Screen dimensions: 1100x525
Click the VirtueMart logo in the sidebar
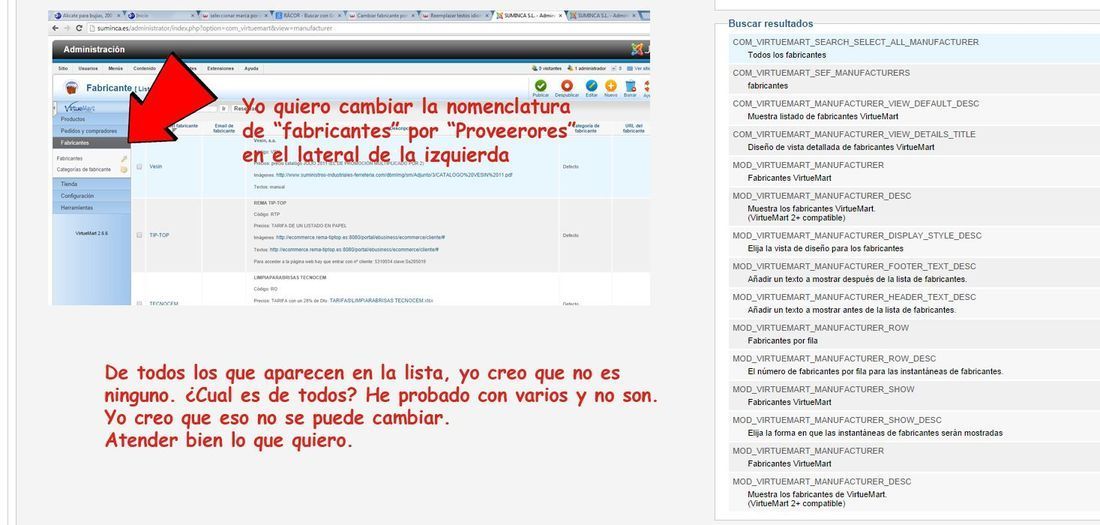point(79,108)
